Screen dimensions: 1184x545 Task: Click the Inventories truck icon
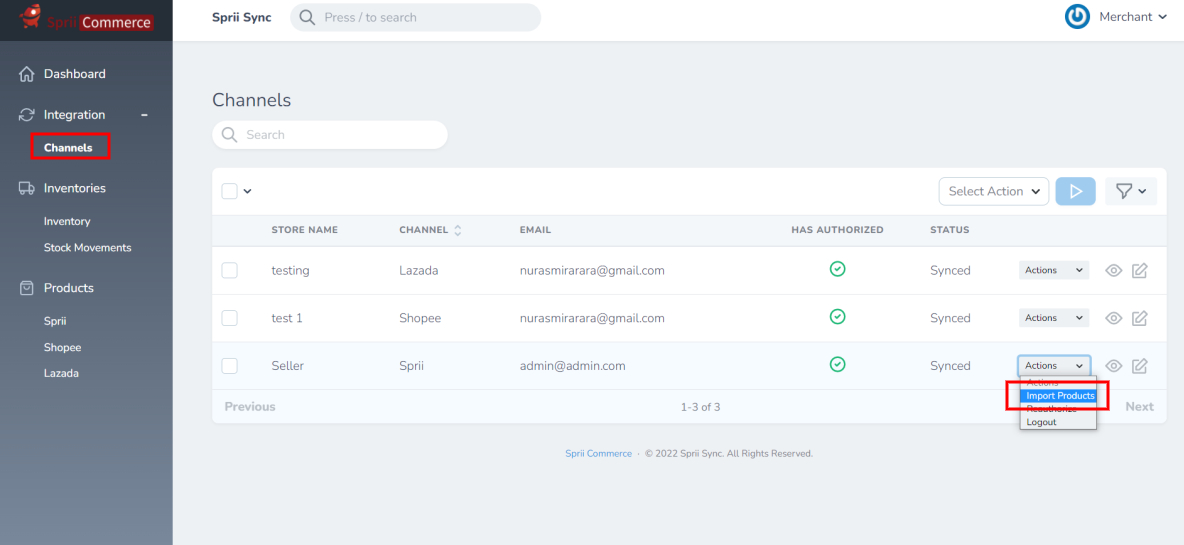(26, 188)
